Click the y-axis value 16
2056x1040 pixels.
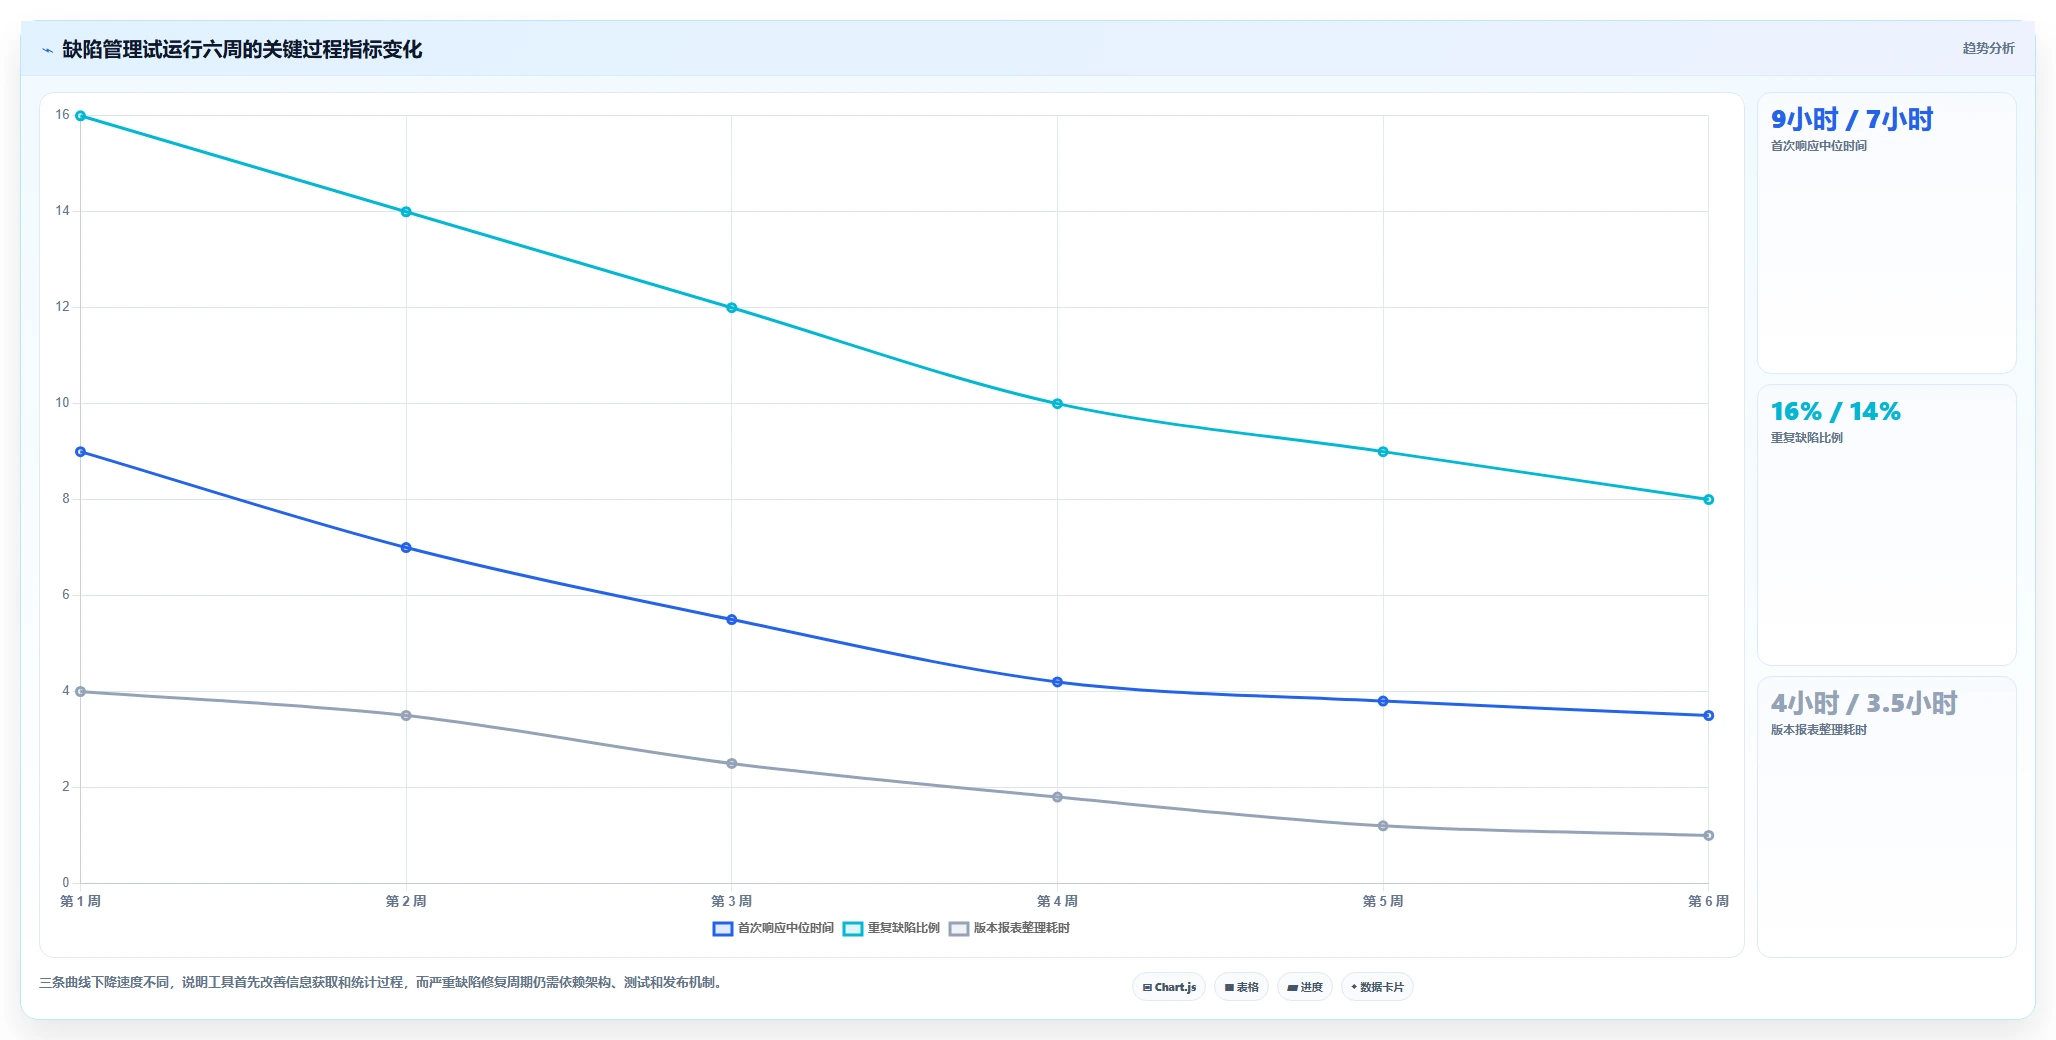(62, 115)
